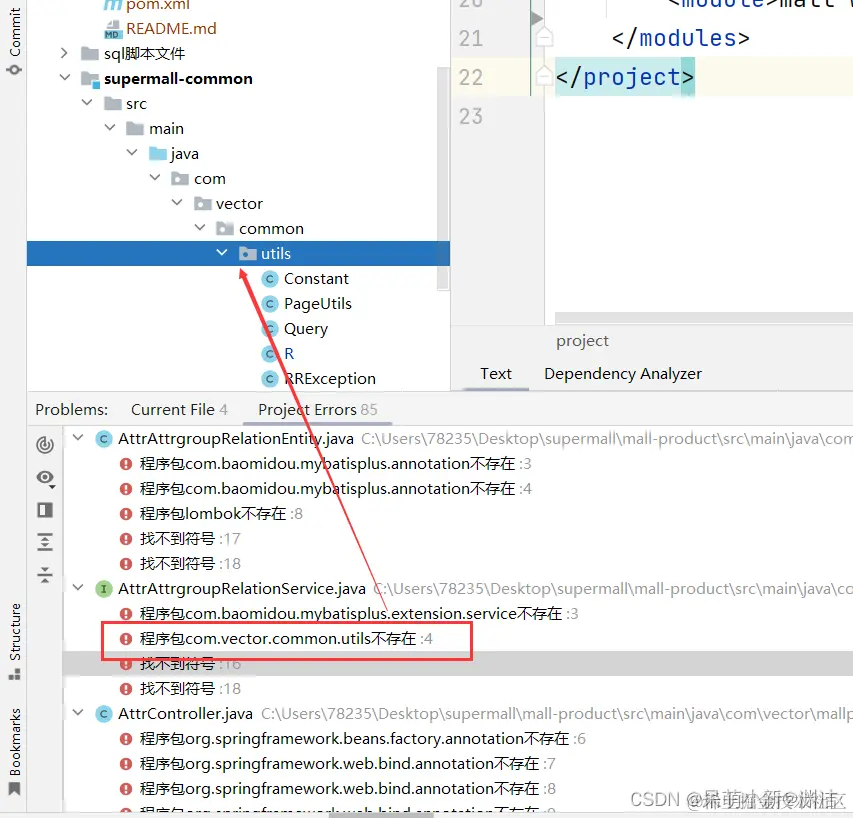Toggle the eye view options icon
The height and width of the screenshot is (818, 853).
click(45, 478)
